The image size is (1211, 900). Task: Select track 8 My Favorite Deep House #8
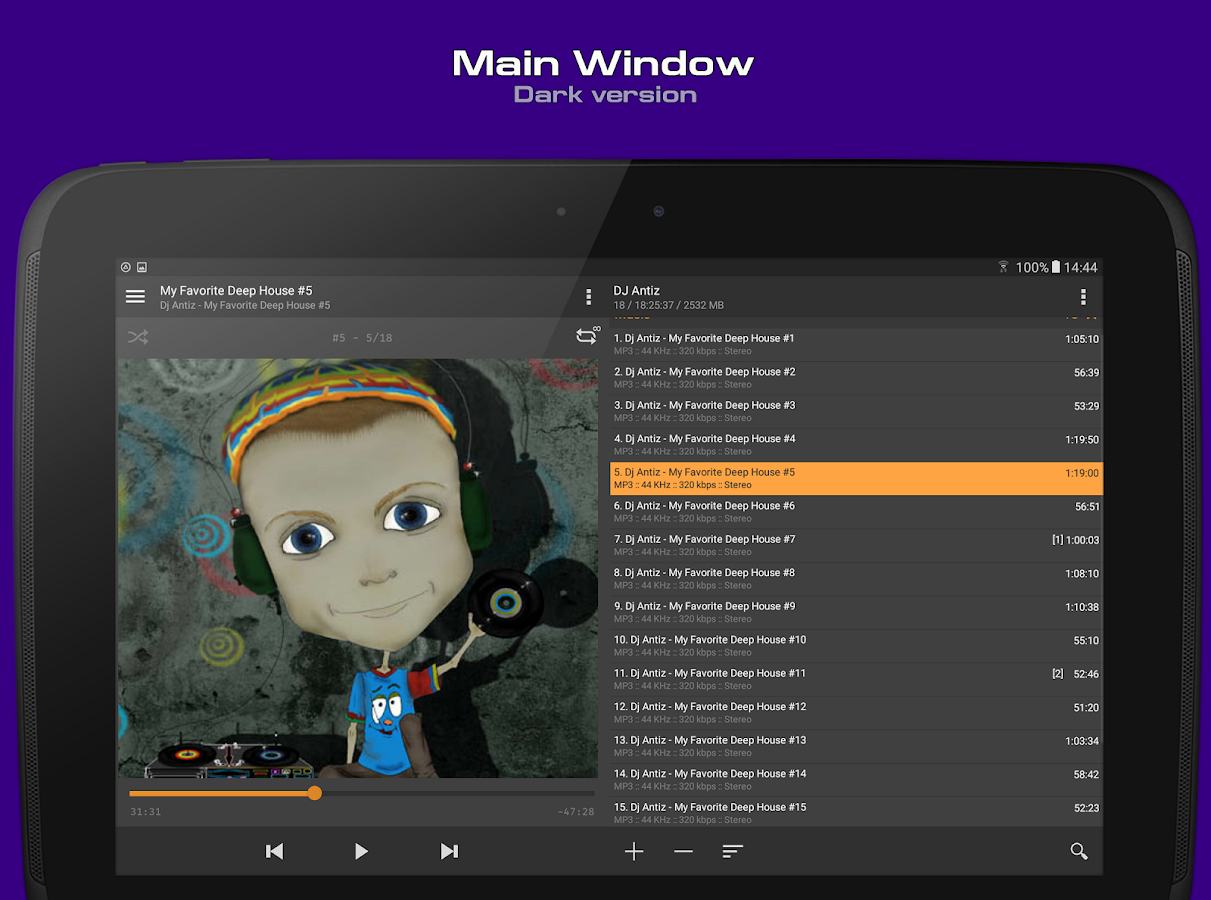856,579
